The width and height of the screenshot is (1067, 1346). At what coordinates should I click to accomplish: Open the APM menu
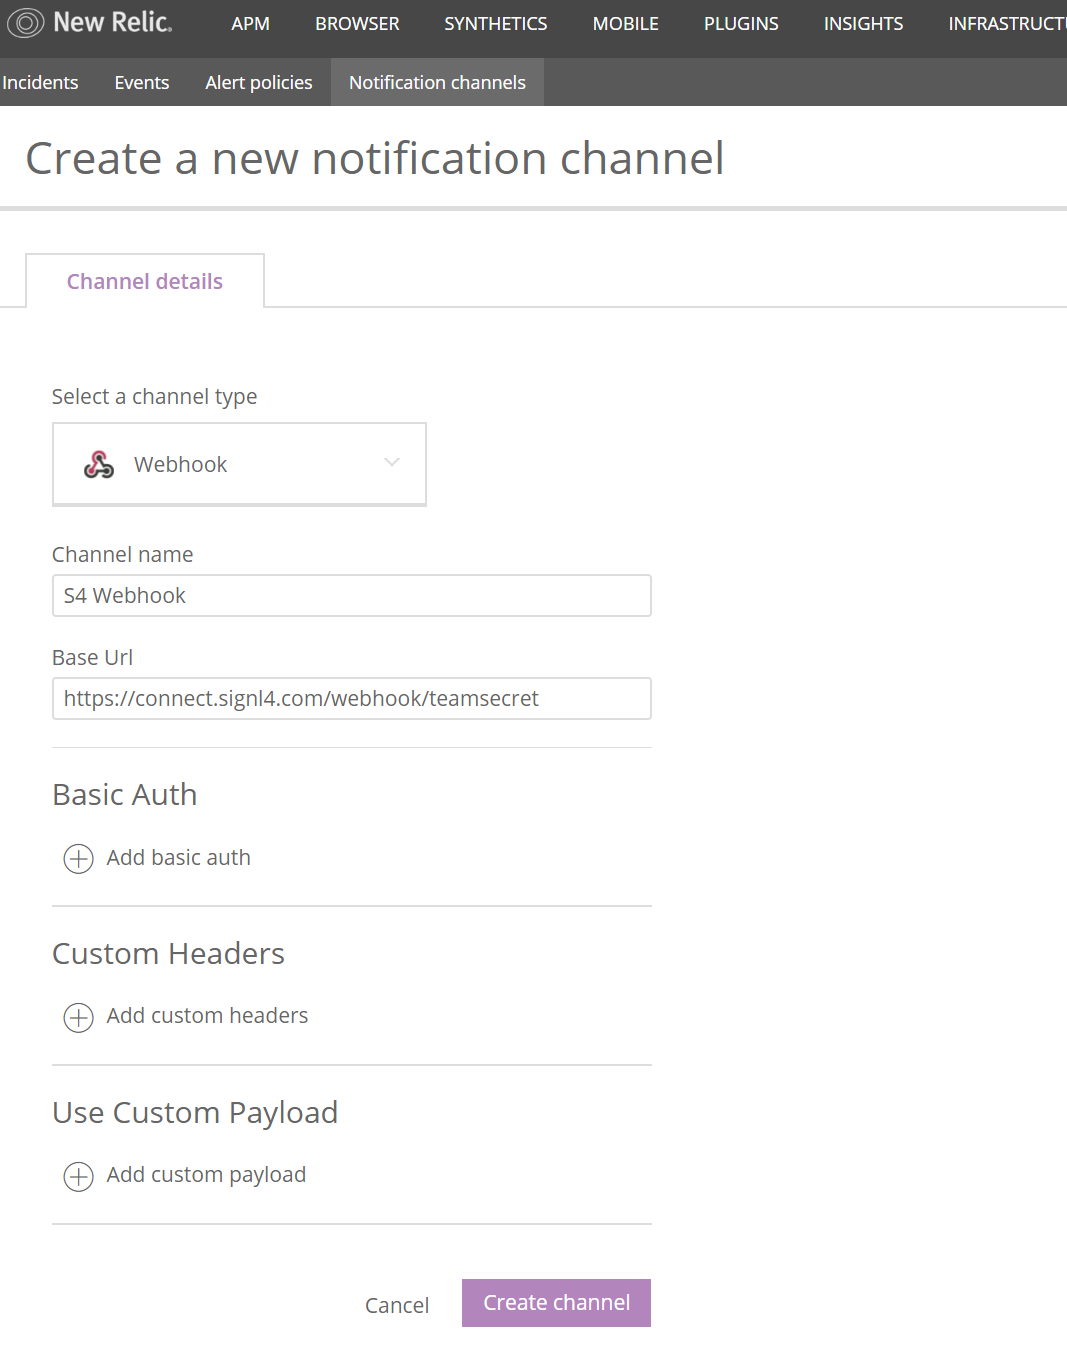[250, 24]
